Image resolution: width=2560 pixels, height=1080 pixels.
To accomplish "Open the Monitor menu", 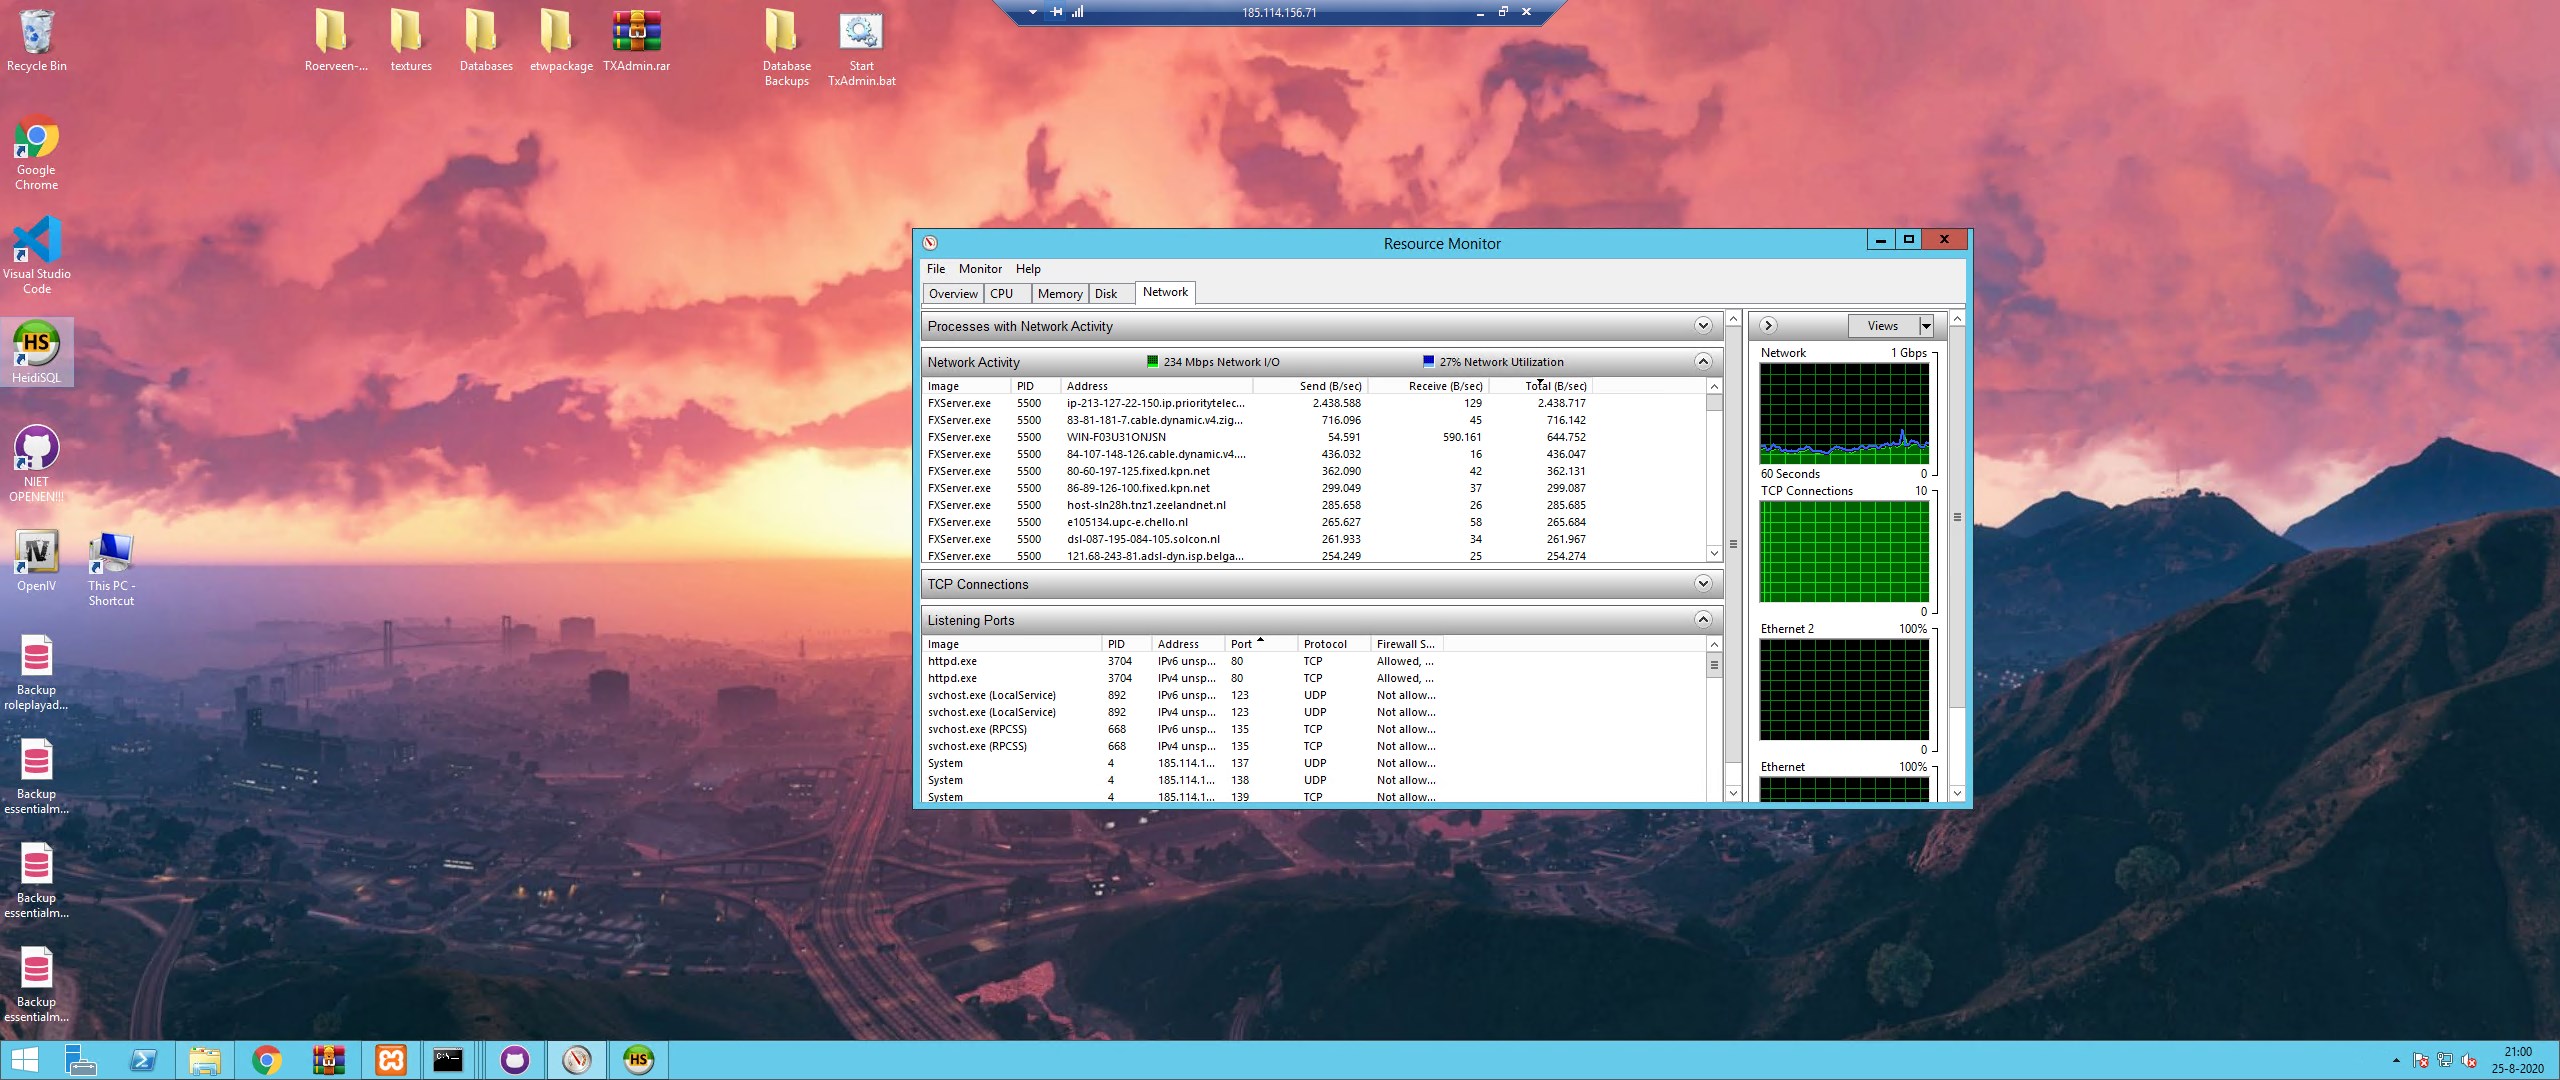I will (x=979, y=268).
